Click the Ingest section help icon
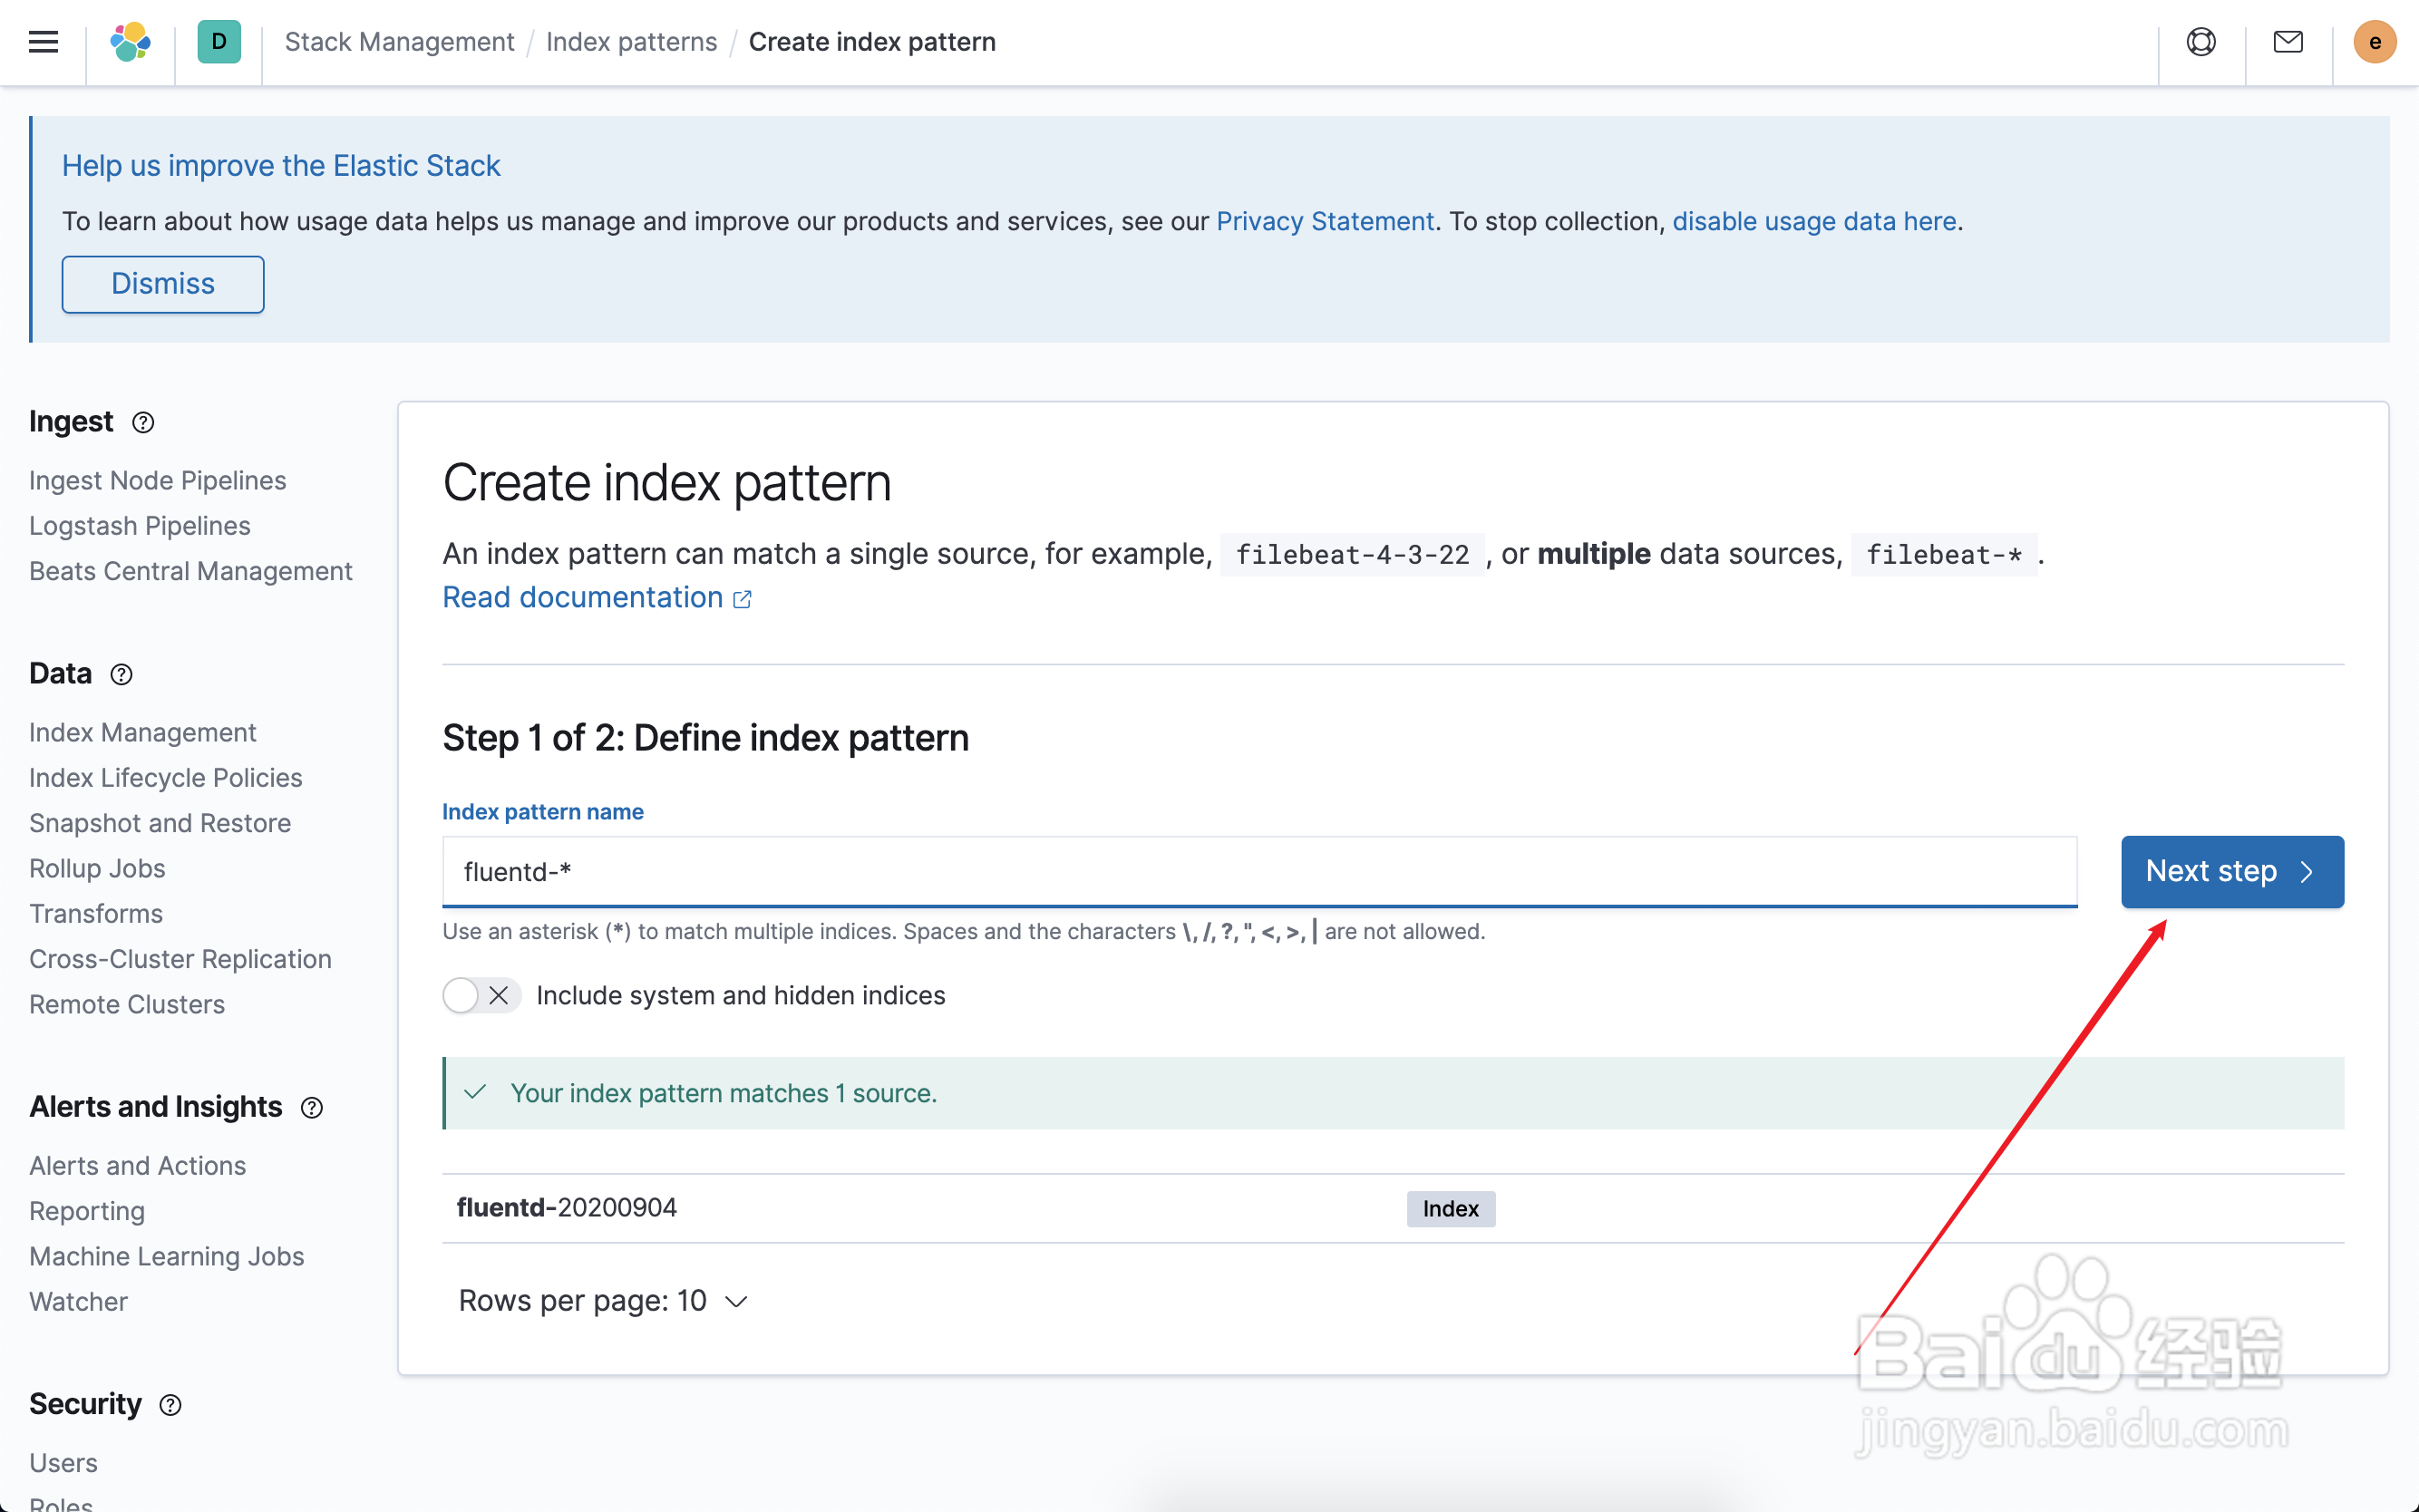This screenshot has width=2419, height=1512. pos(143,423)
